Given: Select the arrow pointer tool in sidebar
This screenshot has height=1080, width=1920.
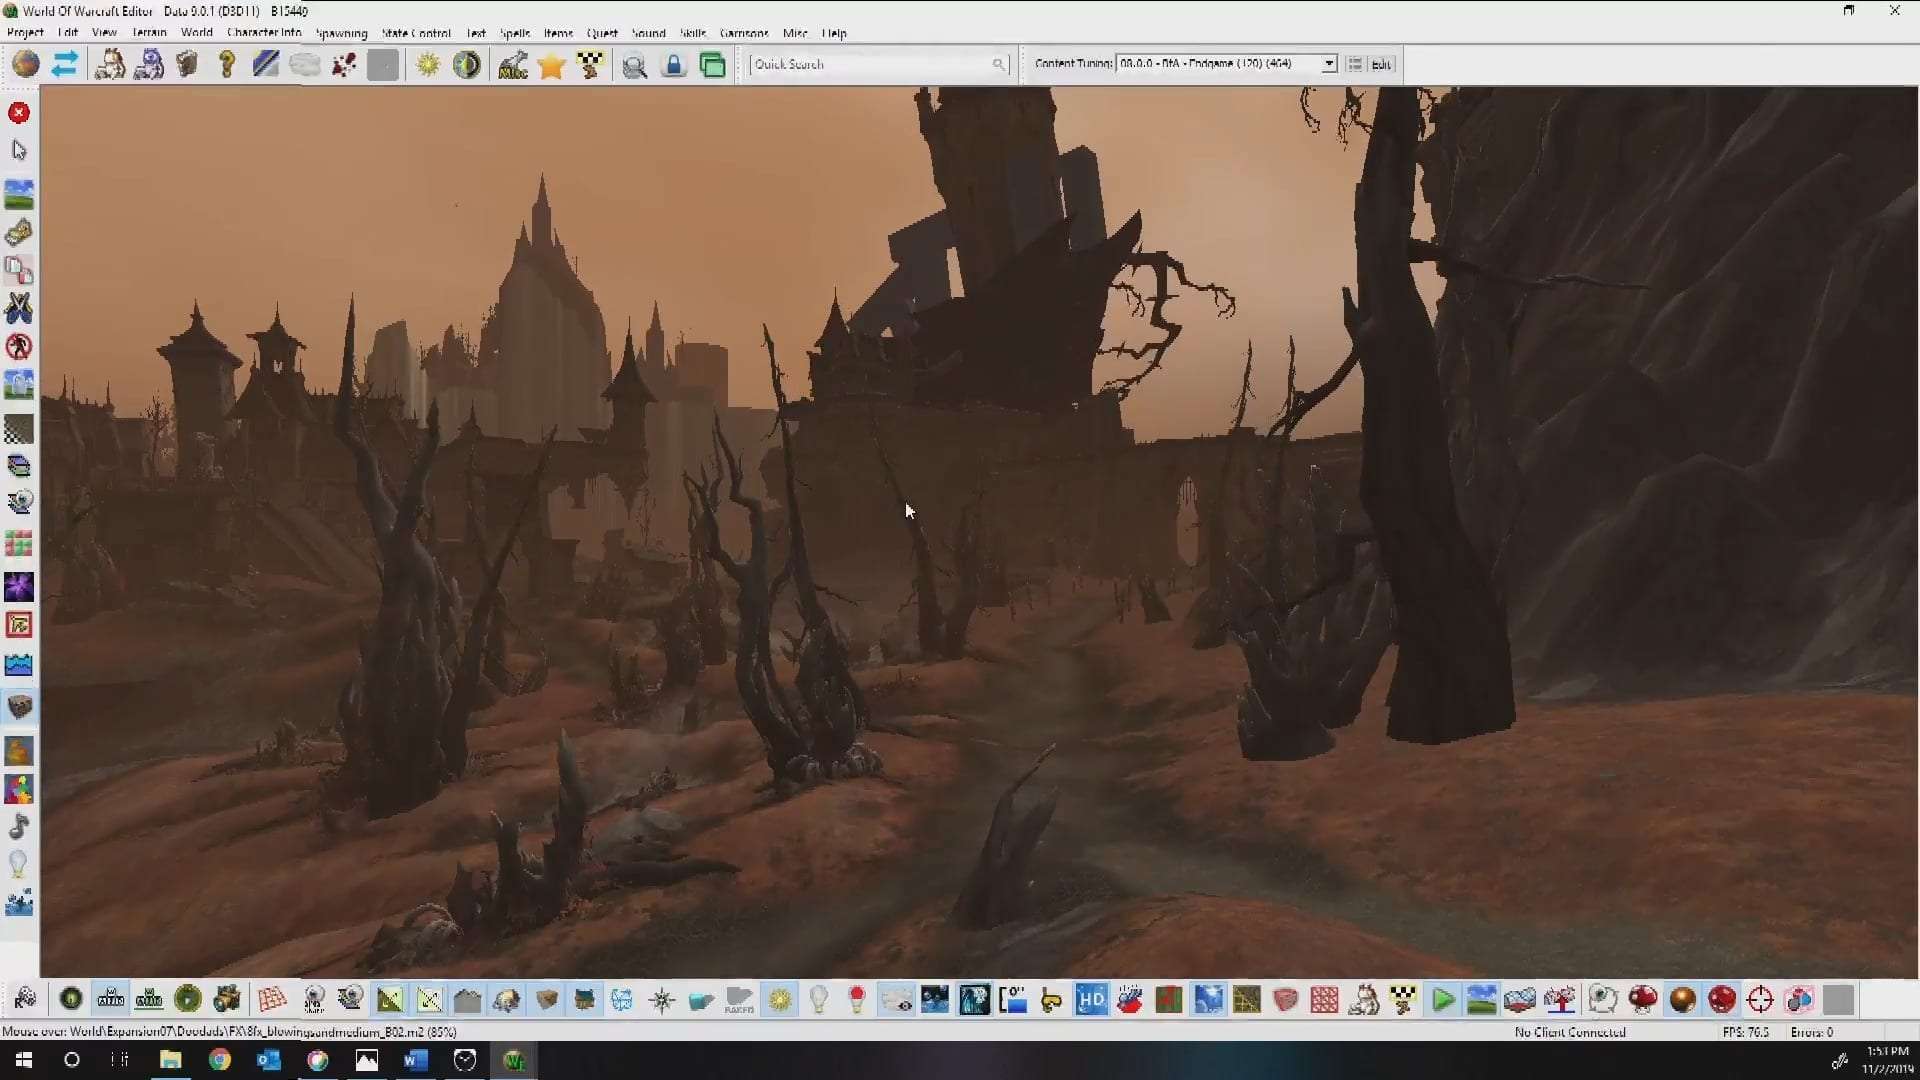Looking at the screenshot, I should click(x=19, y=150).
